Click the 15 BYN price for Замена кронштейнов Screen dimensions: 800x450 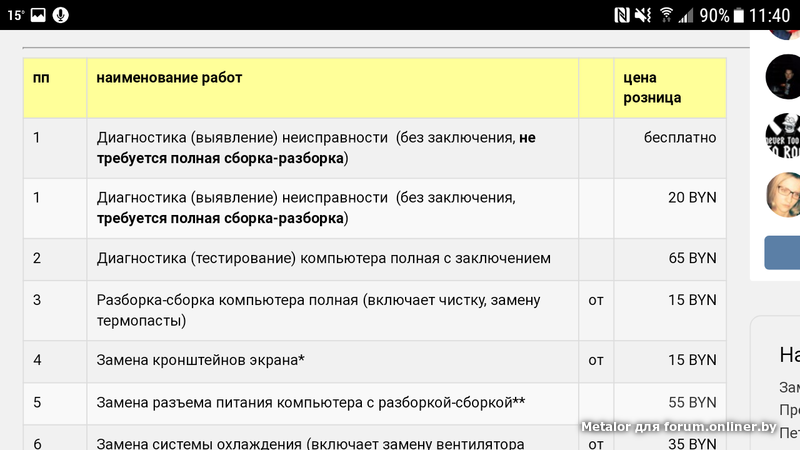pyautogui.click(x=669, y=361)
